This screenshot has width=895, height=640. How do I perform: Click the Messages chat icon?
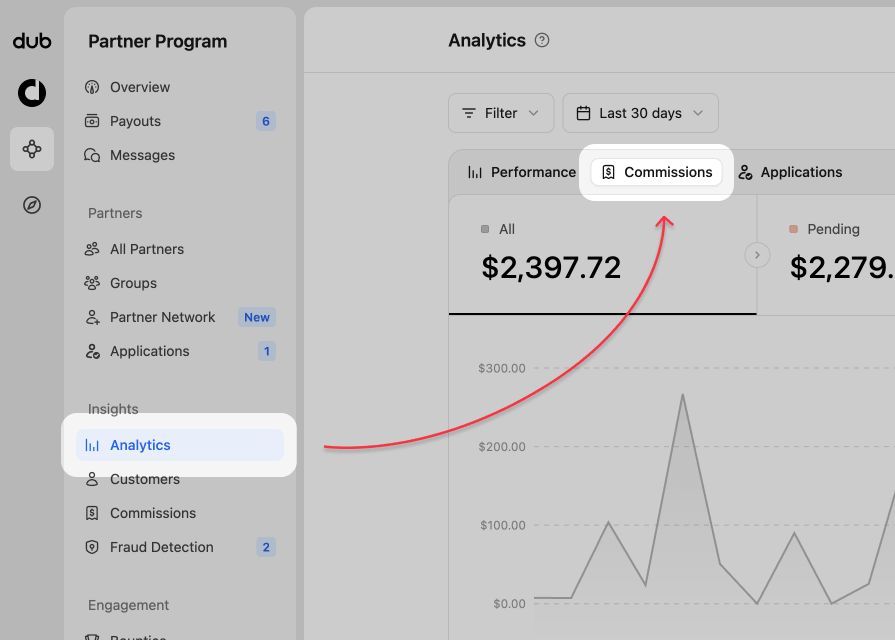(x=92, y=155)
